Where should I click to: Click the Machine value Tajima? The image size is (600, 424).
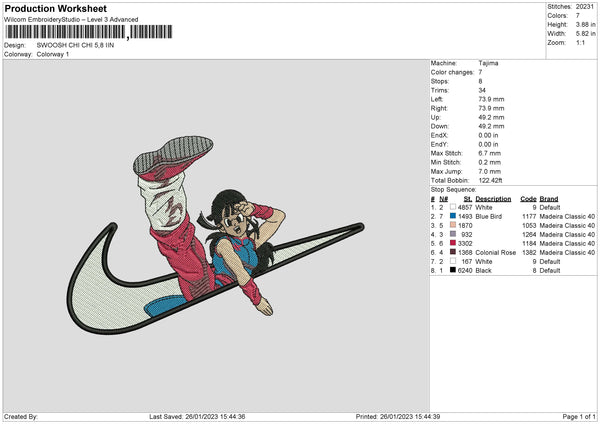(488, 63)
